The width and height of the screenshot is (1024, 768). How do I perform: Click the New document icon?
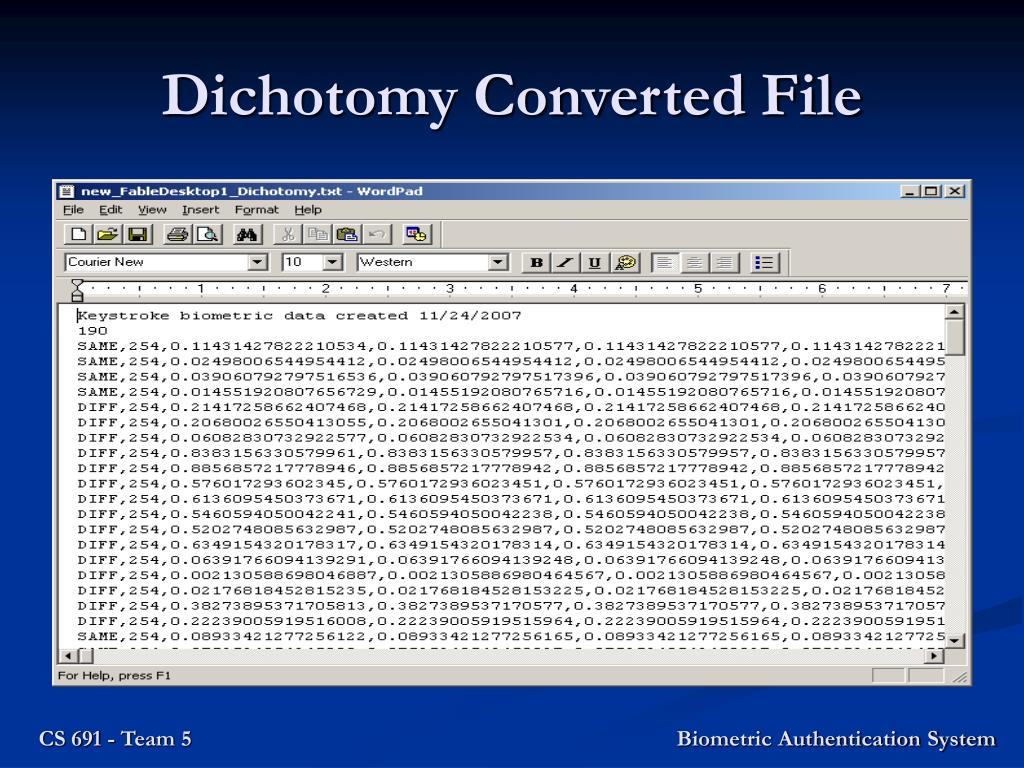[78, 234]
